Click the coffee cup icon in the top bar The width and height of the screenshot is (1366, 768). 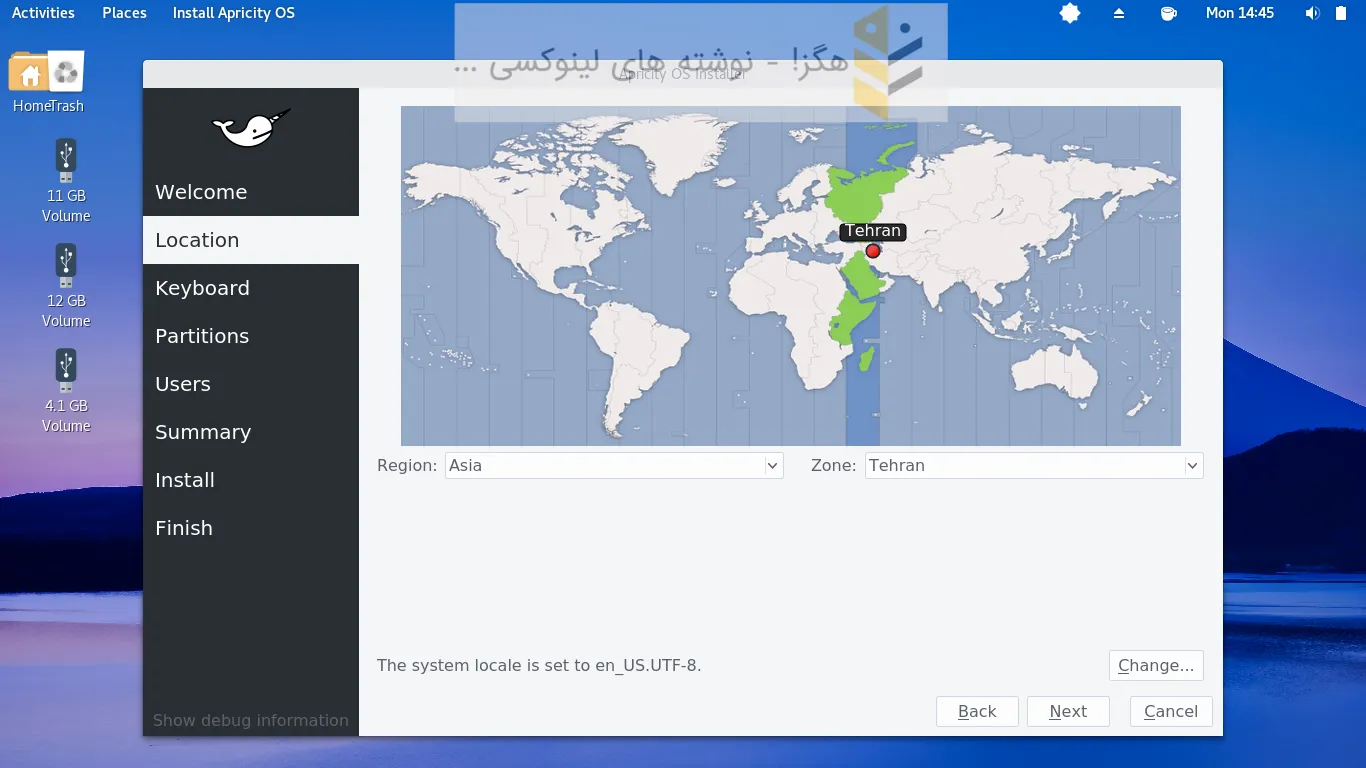(1168, 13)
